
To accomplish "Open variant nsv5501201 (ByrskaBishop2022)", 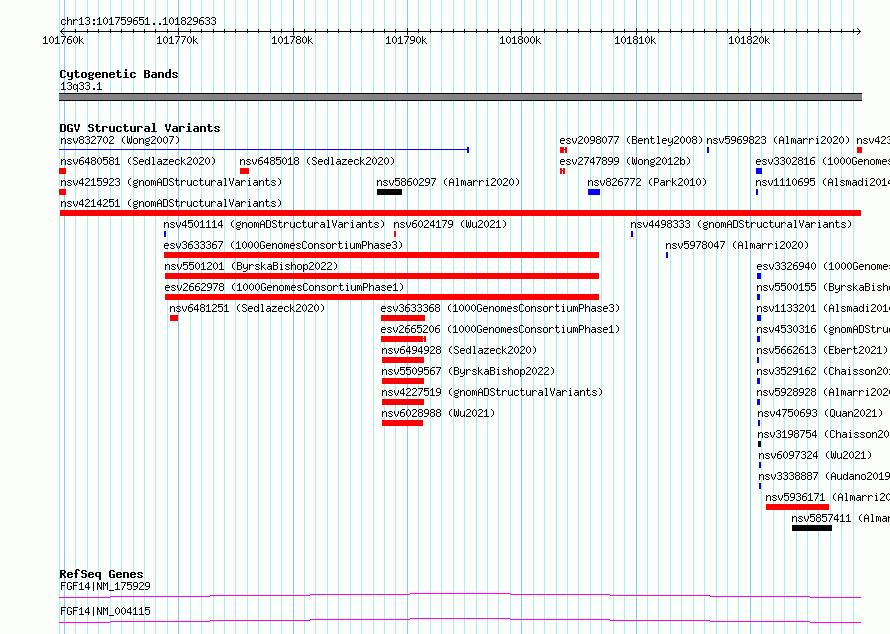I will (x=251, y=266).
